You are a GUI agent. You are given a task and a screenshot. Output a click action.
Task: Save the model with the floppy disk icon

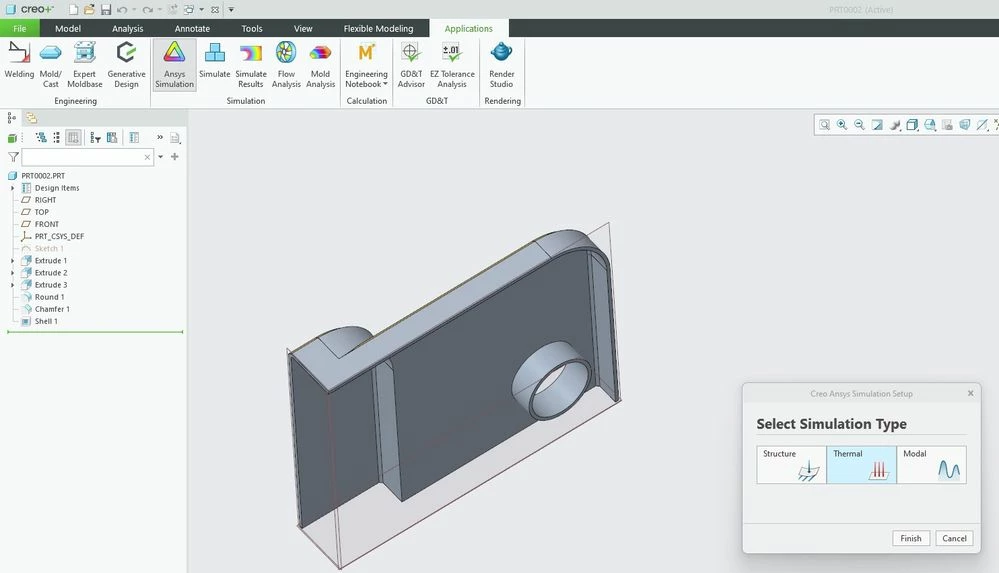point(106,10)
